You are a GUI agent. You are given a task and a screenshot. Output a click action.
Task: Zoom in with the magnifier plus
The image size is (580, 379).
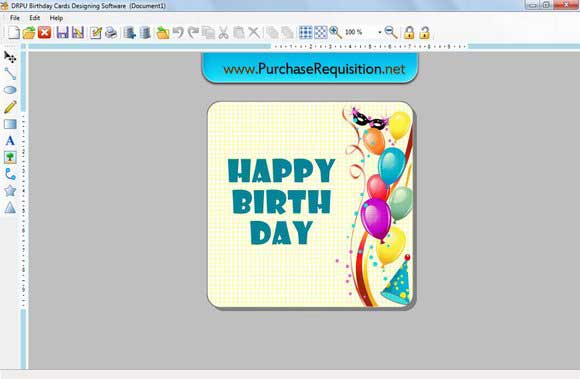(335, 33)
